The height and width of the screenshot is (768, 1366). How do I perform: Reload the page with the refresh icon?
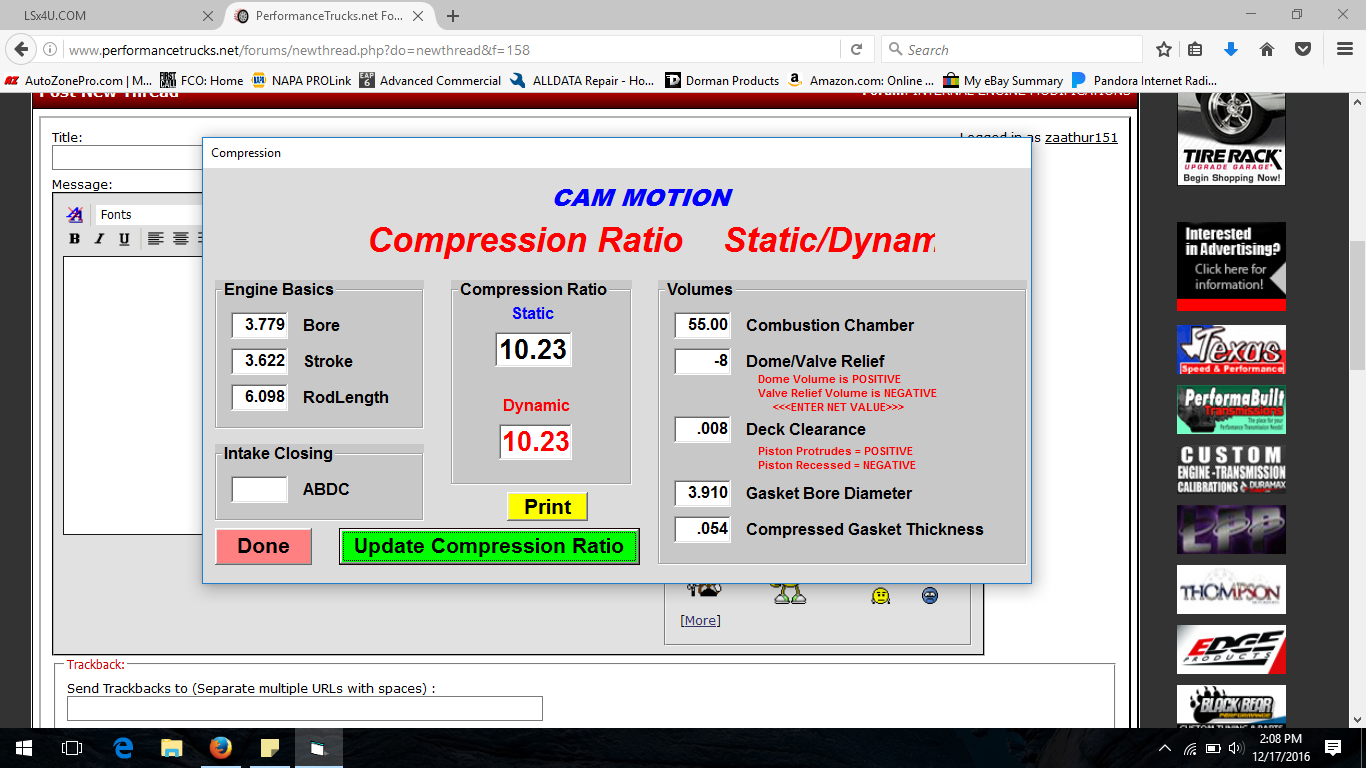[857, 49]
